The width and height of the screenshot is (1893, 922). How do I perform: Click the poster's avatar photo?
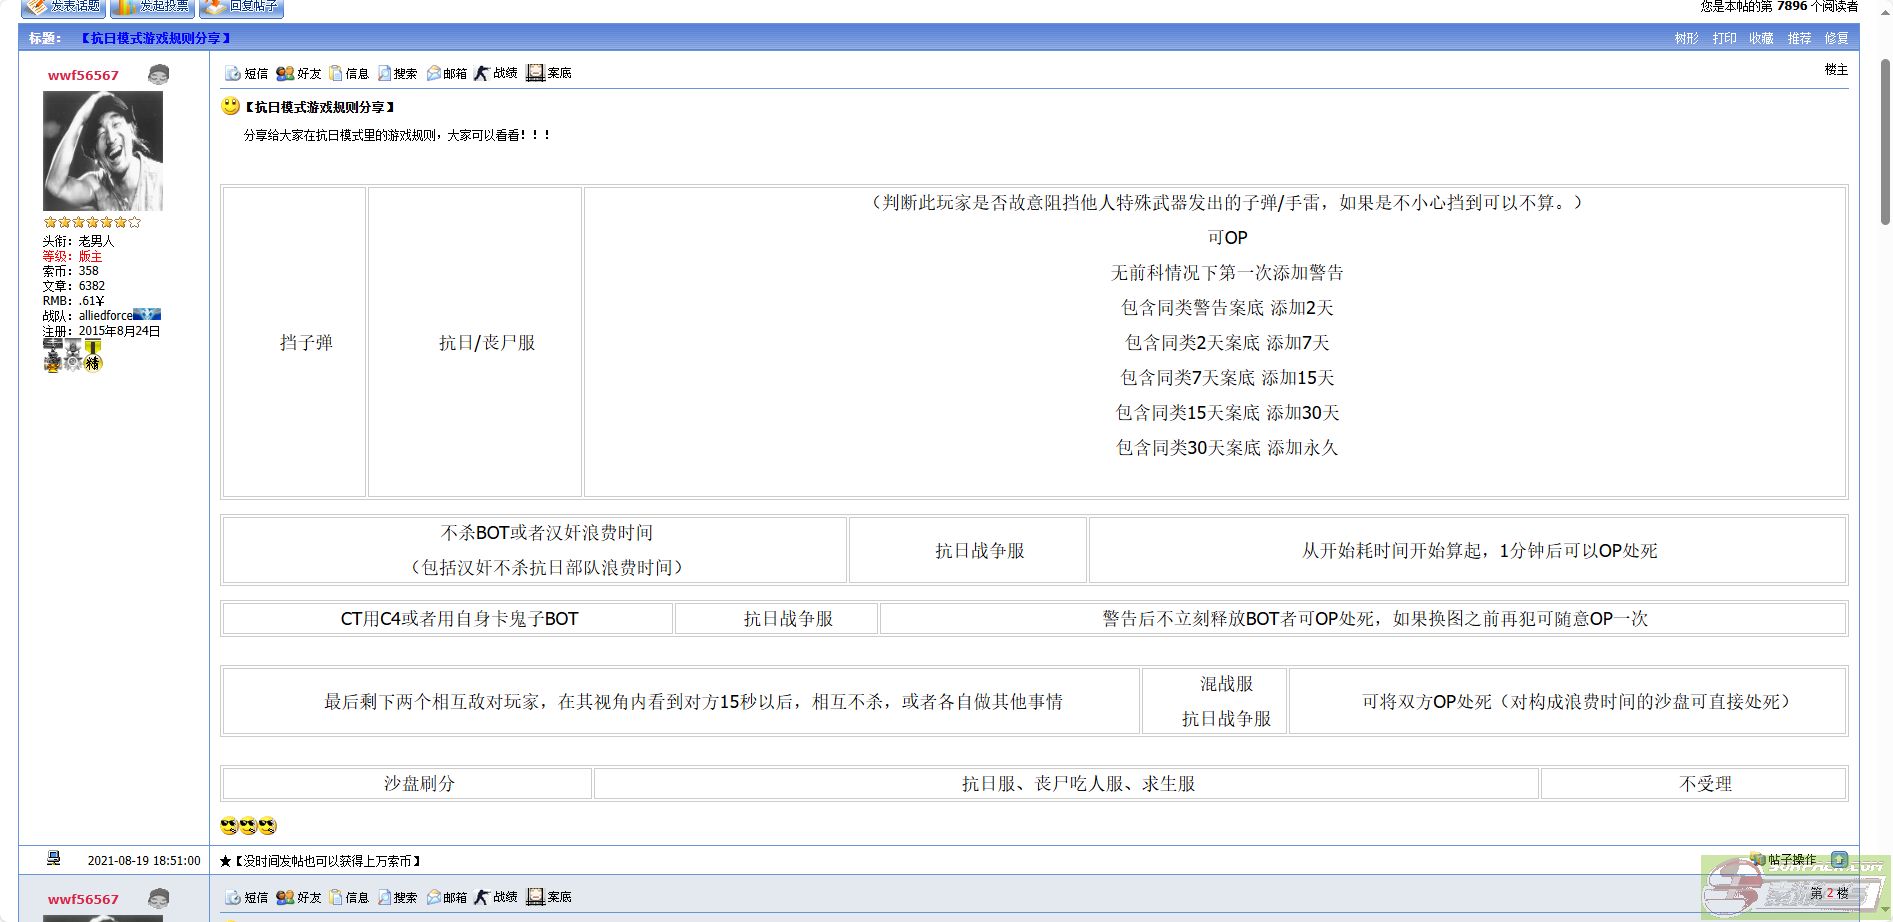click(x=103, y=151)
